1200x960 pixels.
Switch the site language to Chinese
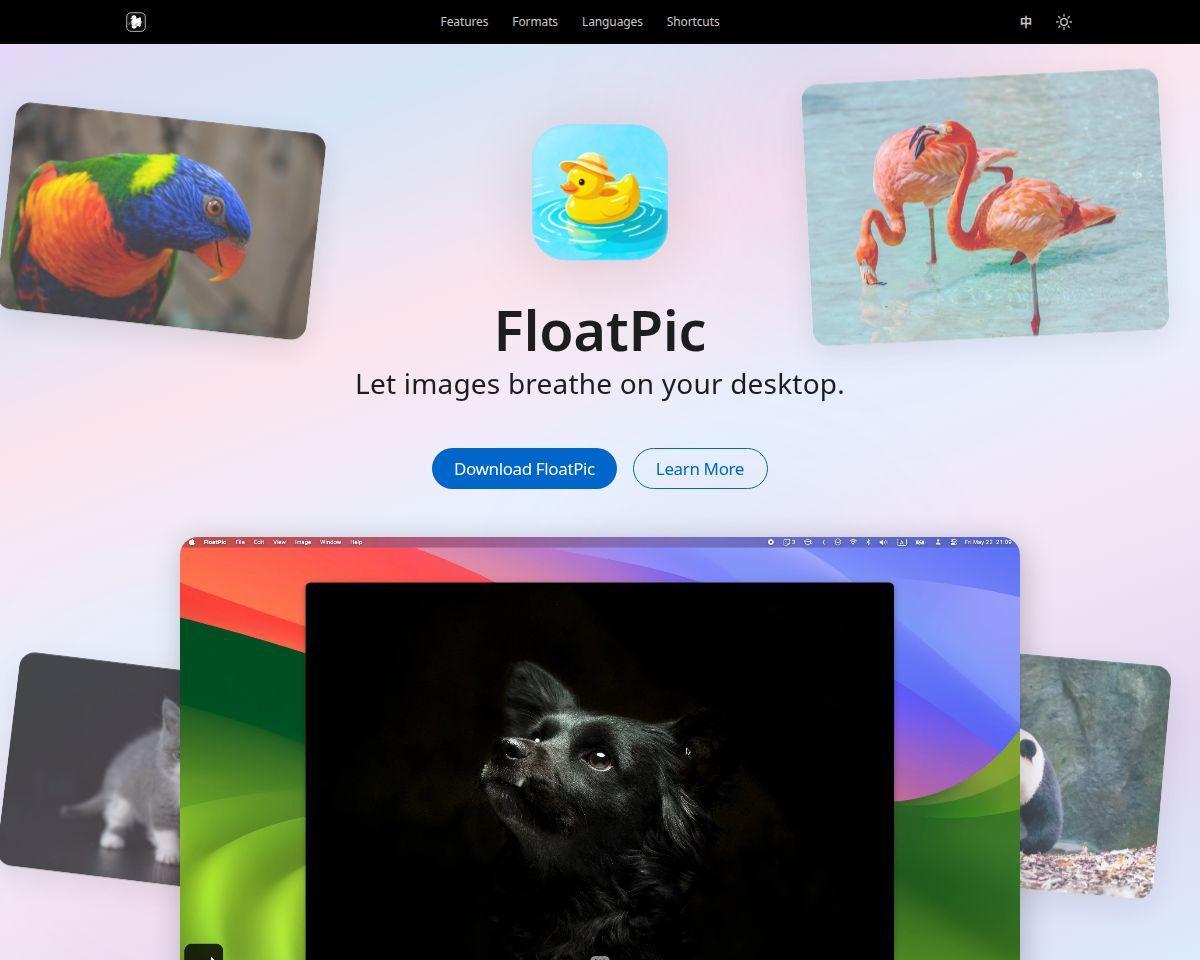point(1026,22)
